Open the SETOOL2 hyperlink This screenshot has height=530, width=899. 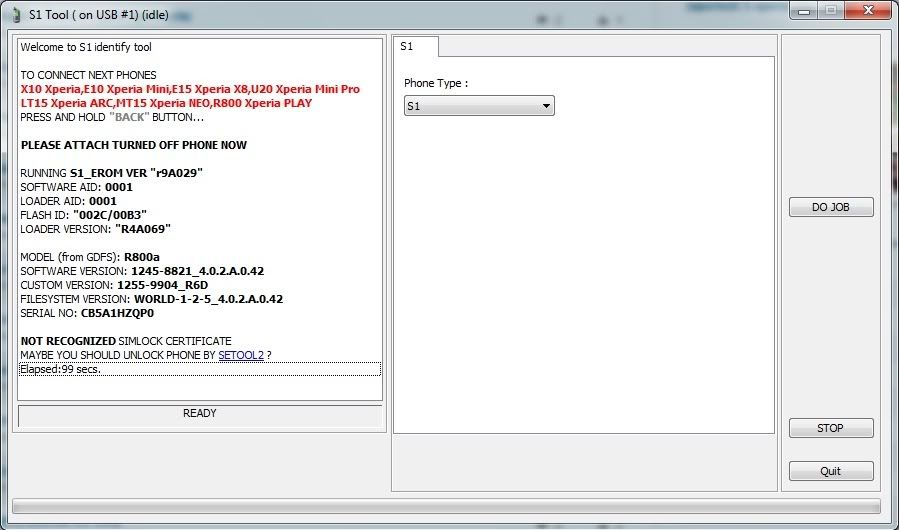241,355
